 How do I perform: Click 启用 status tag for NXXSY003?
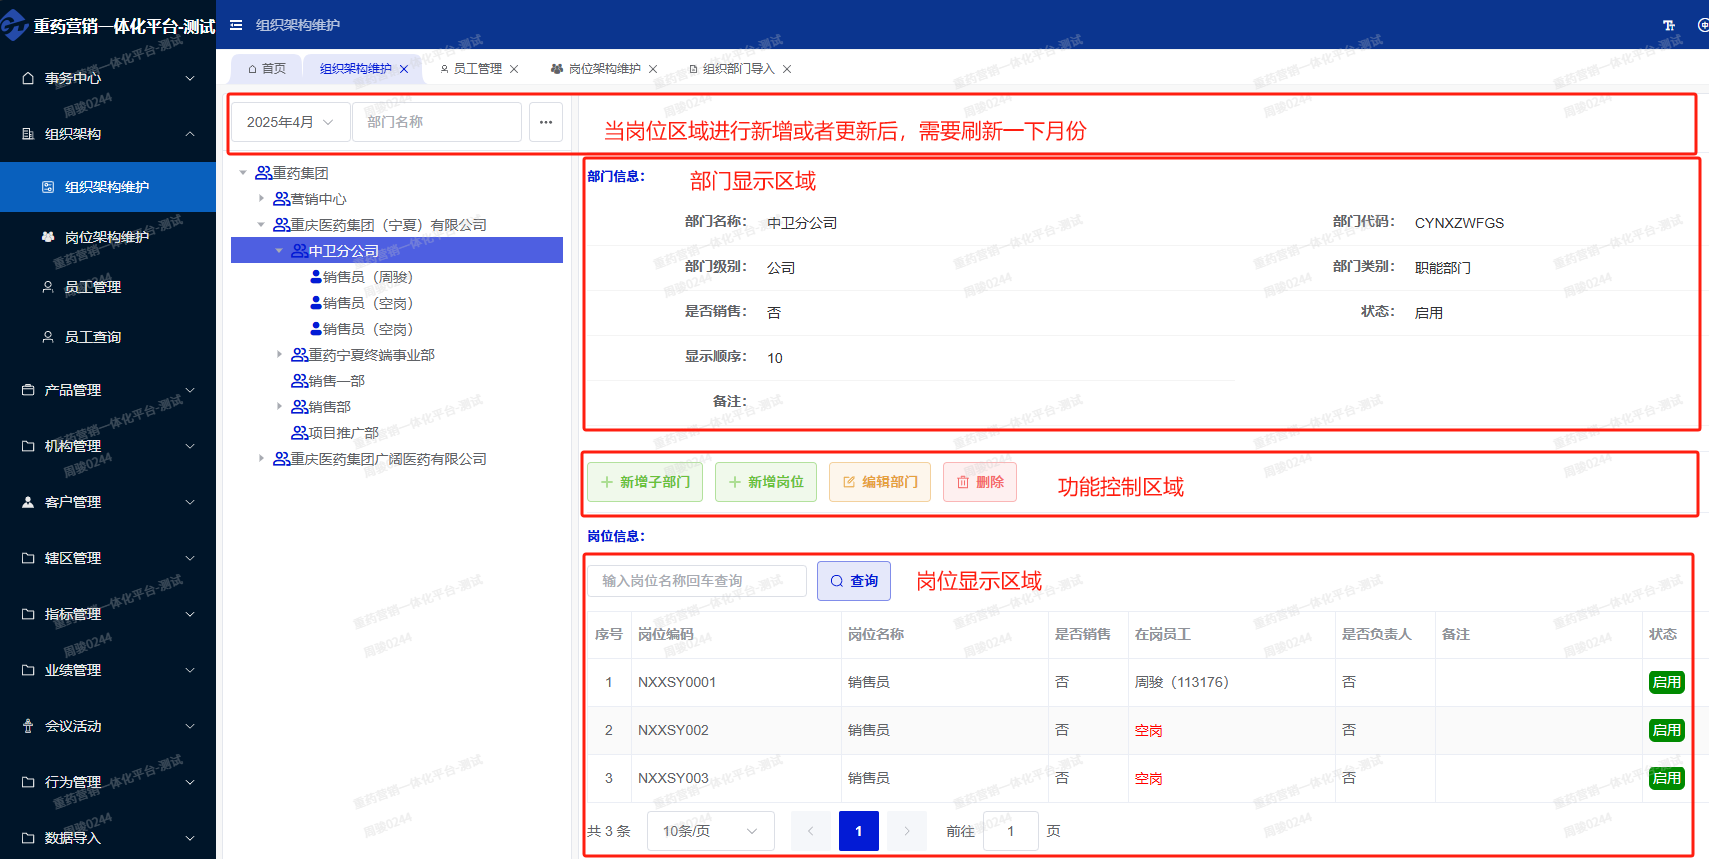1667,778
